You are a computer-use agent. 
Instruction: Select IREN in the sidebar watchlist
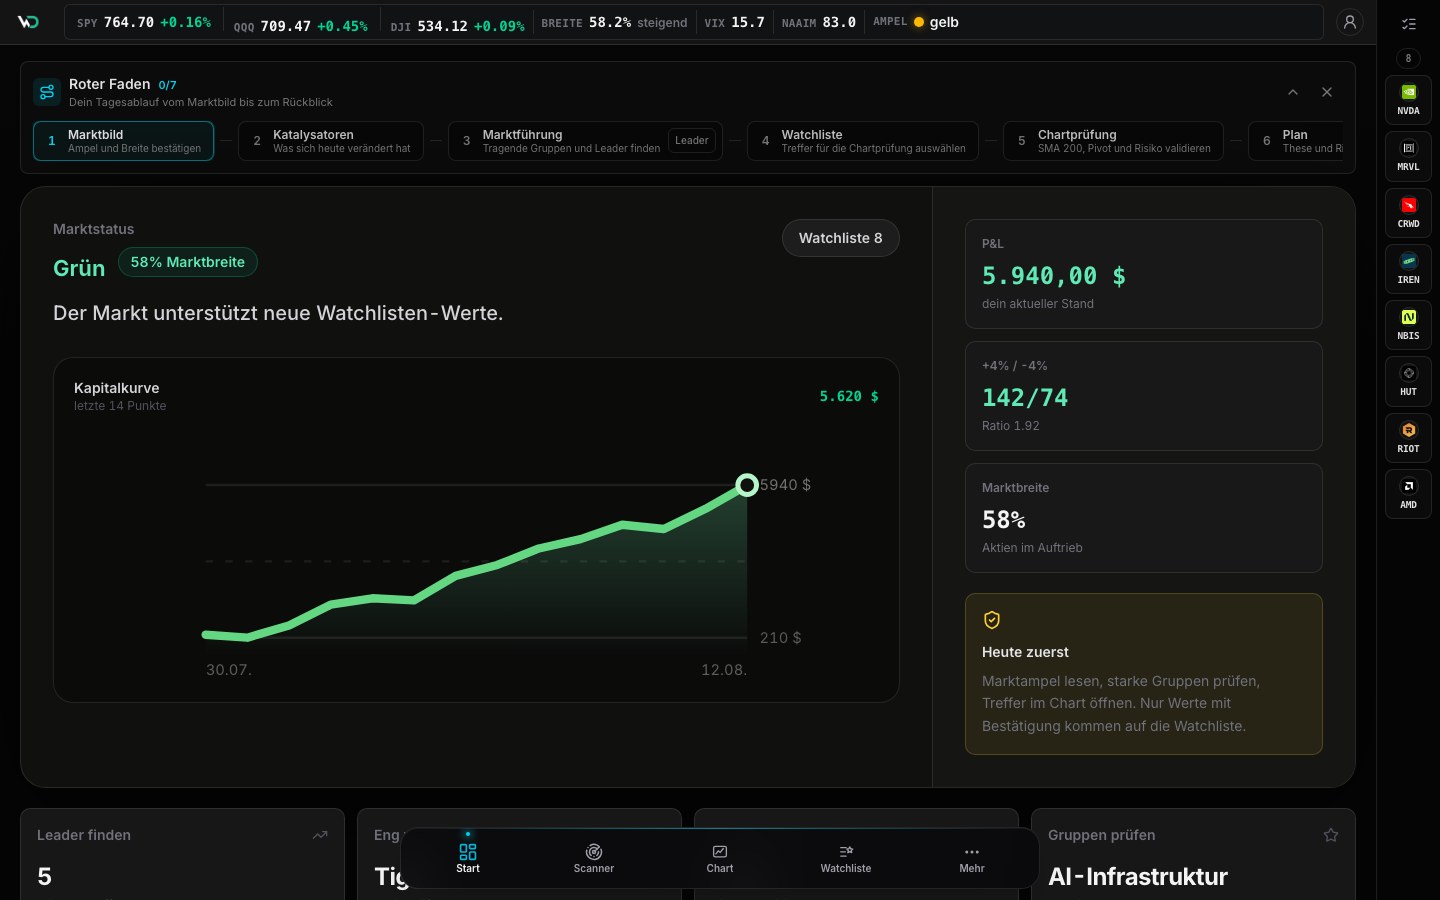[x=1408, y=269]
